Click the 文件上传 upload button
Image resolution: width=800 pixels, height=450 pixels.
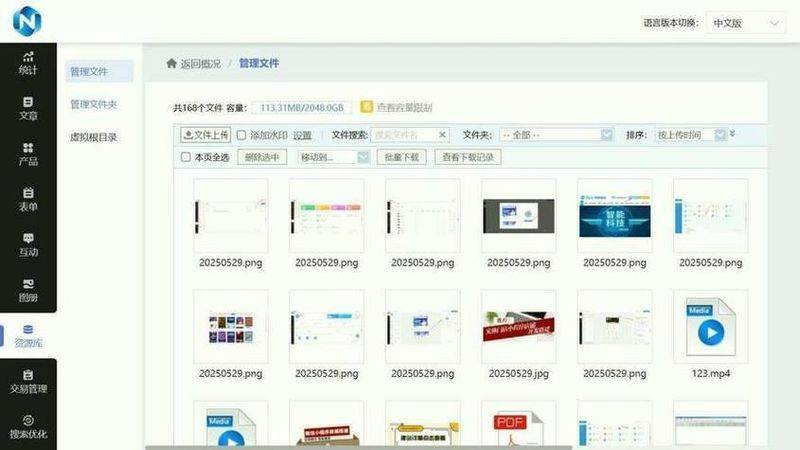point(206,135)
